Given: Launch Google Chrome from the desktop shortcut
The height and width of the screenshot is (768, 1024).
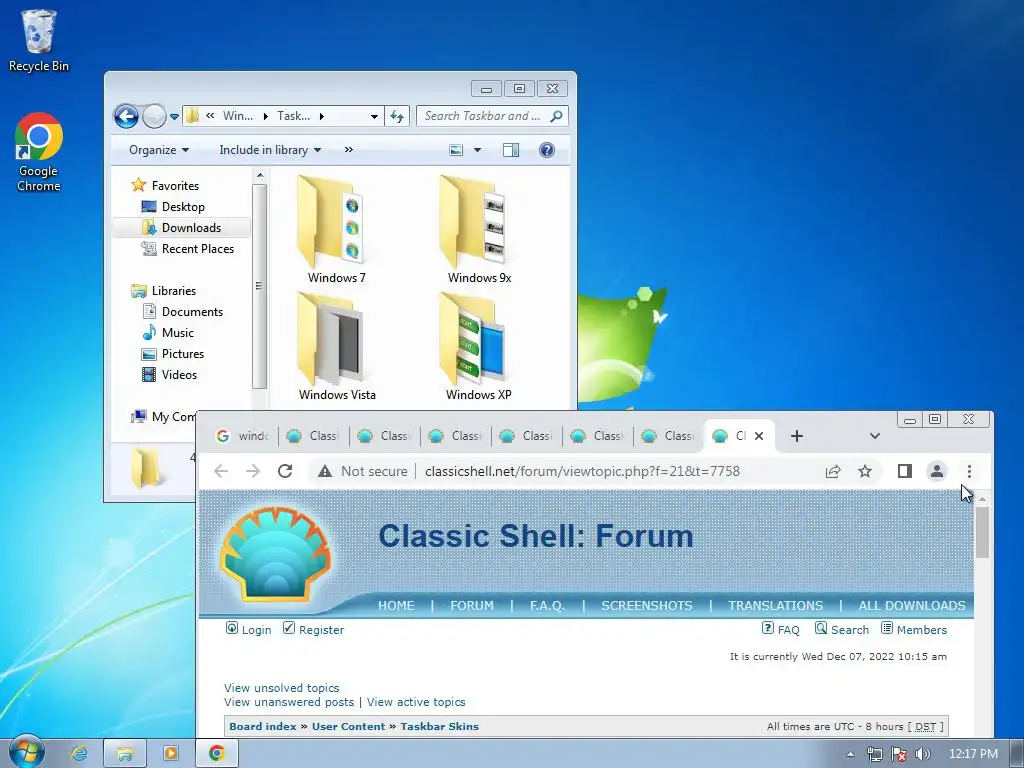Looking at the screenshot, I should click(x=39, y=152).
